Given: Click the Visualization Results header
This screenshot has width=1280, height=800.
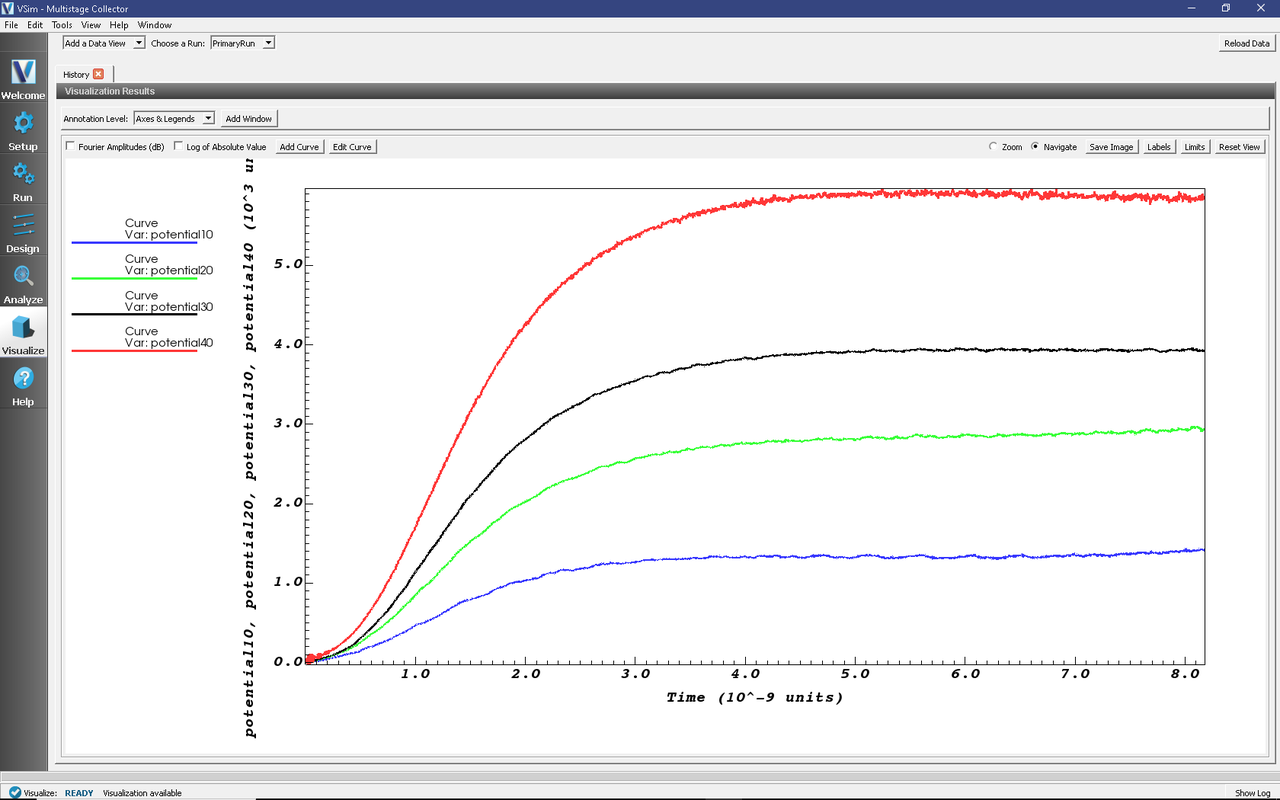Looking at the screenshot, I should 109,91.
